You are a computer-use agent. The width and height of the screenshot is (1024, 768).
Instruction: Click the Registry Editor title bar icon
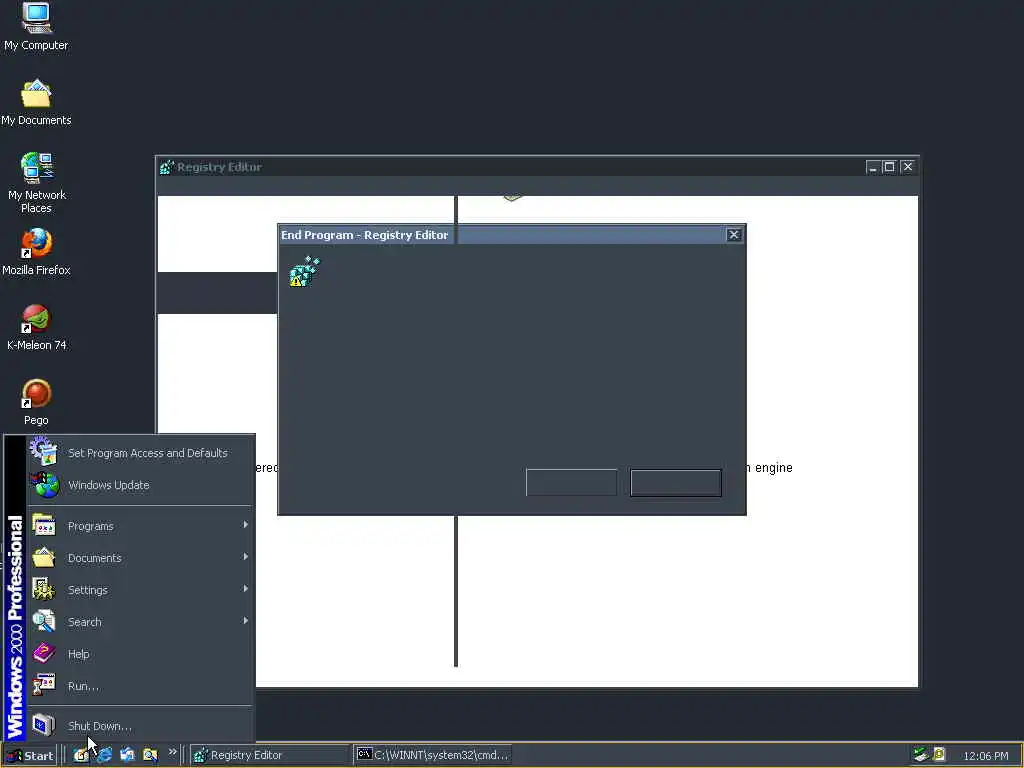click(167, 167)
